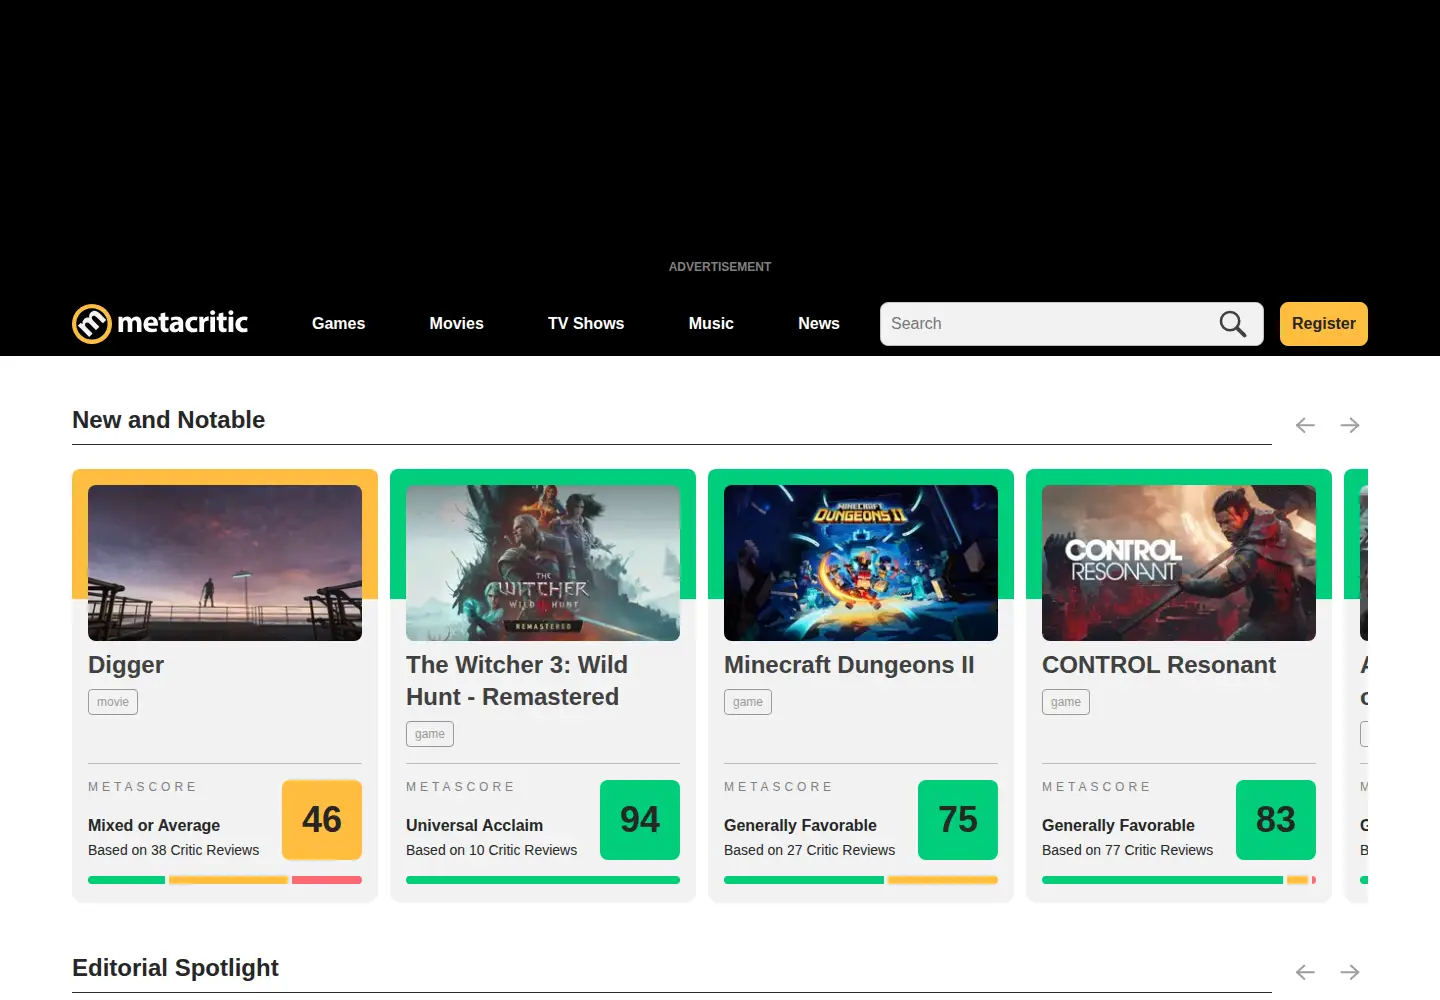Screen dimensions: 1440x1000
Task: Click the Witcher 3 cover thumbnail
Action: coord(543,563)
